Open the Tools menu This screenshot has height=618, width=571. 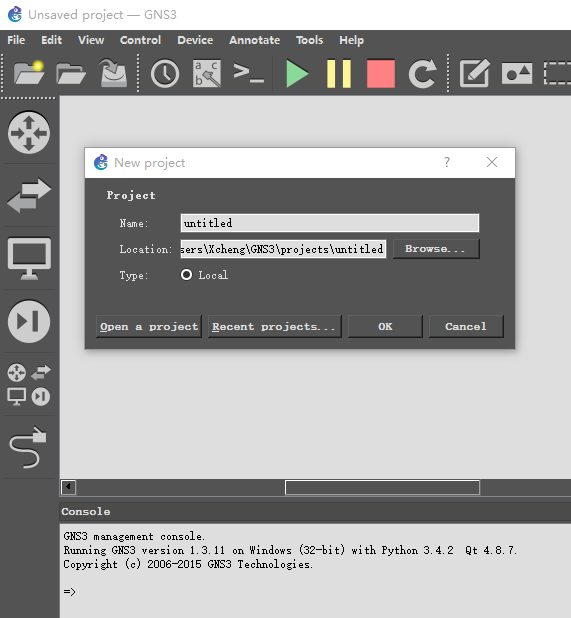(x=309, y=40)
